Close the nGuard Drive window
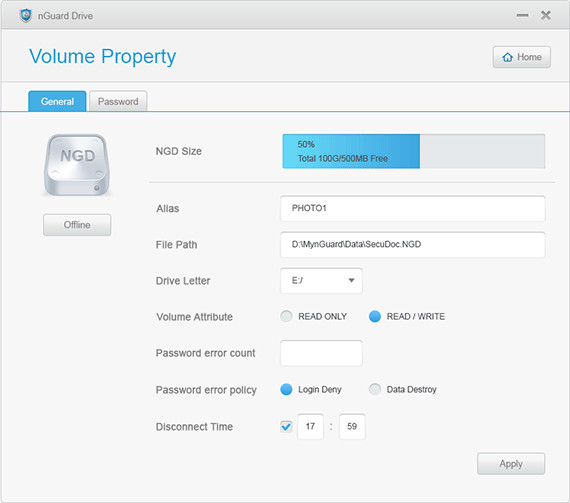Image resolution: width=570 pixels, height=503 pixels. (x=546, y=15)
